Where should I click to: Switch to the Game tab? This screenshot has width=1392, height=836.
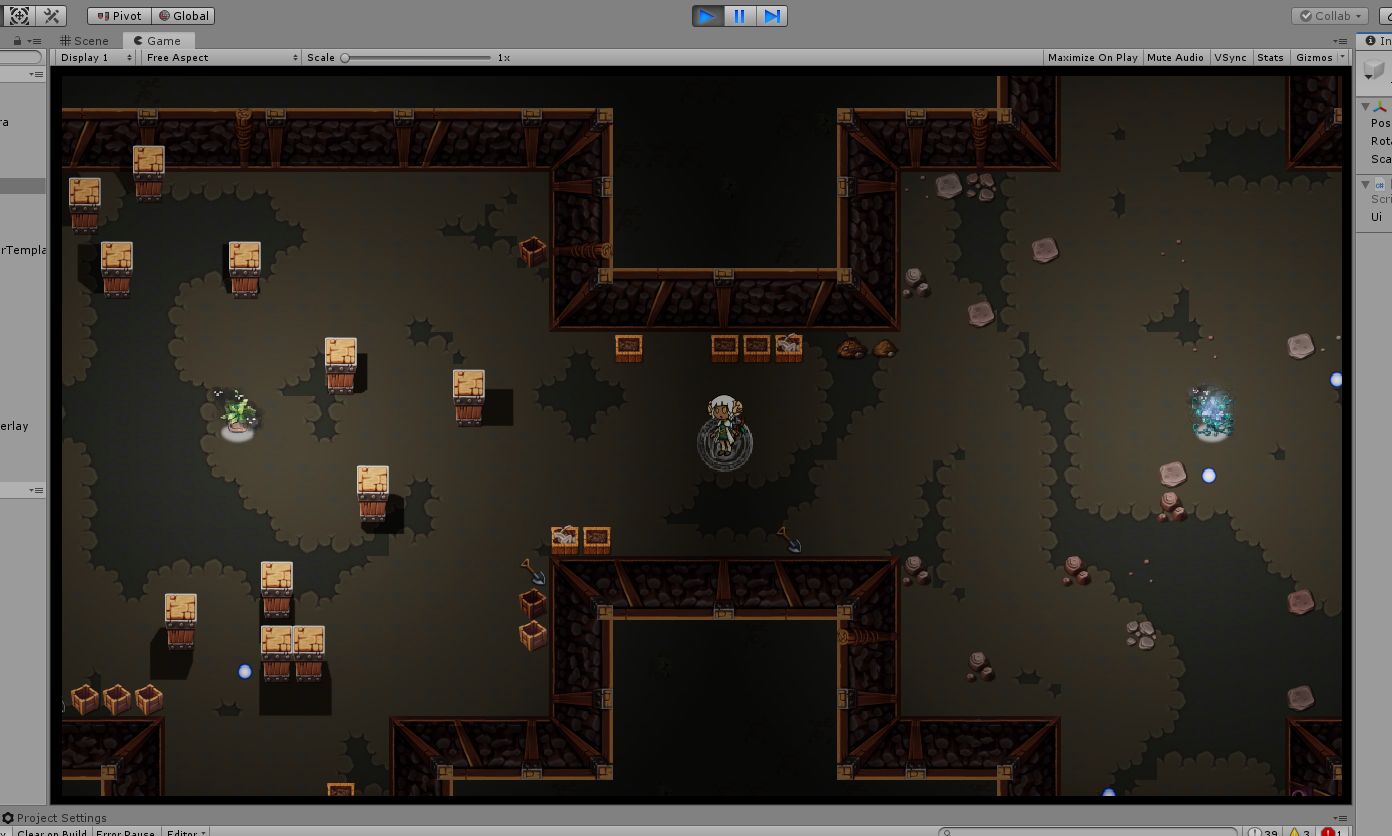point(158,41)
